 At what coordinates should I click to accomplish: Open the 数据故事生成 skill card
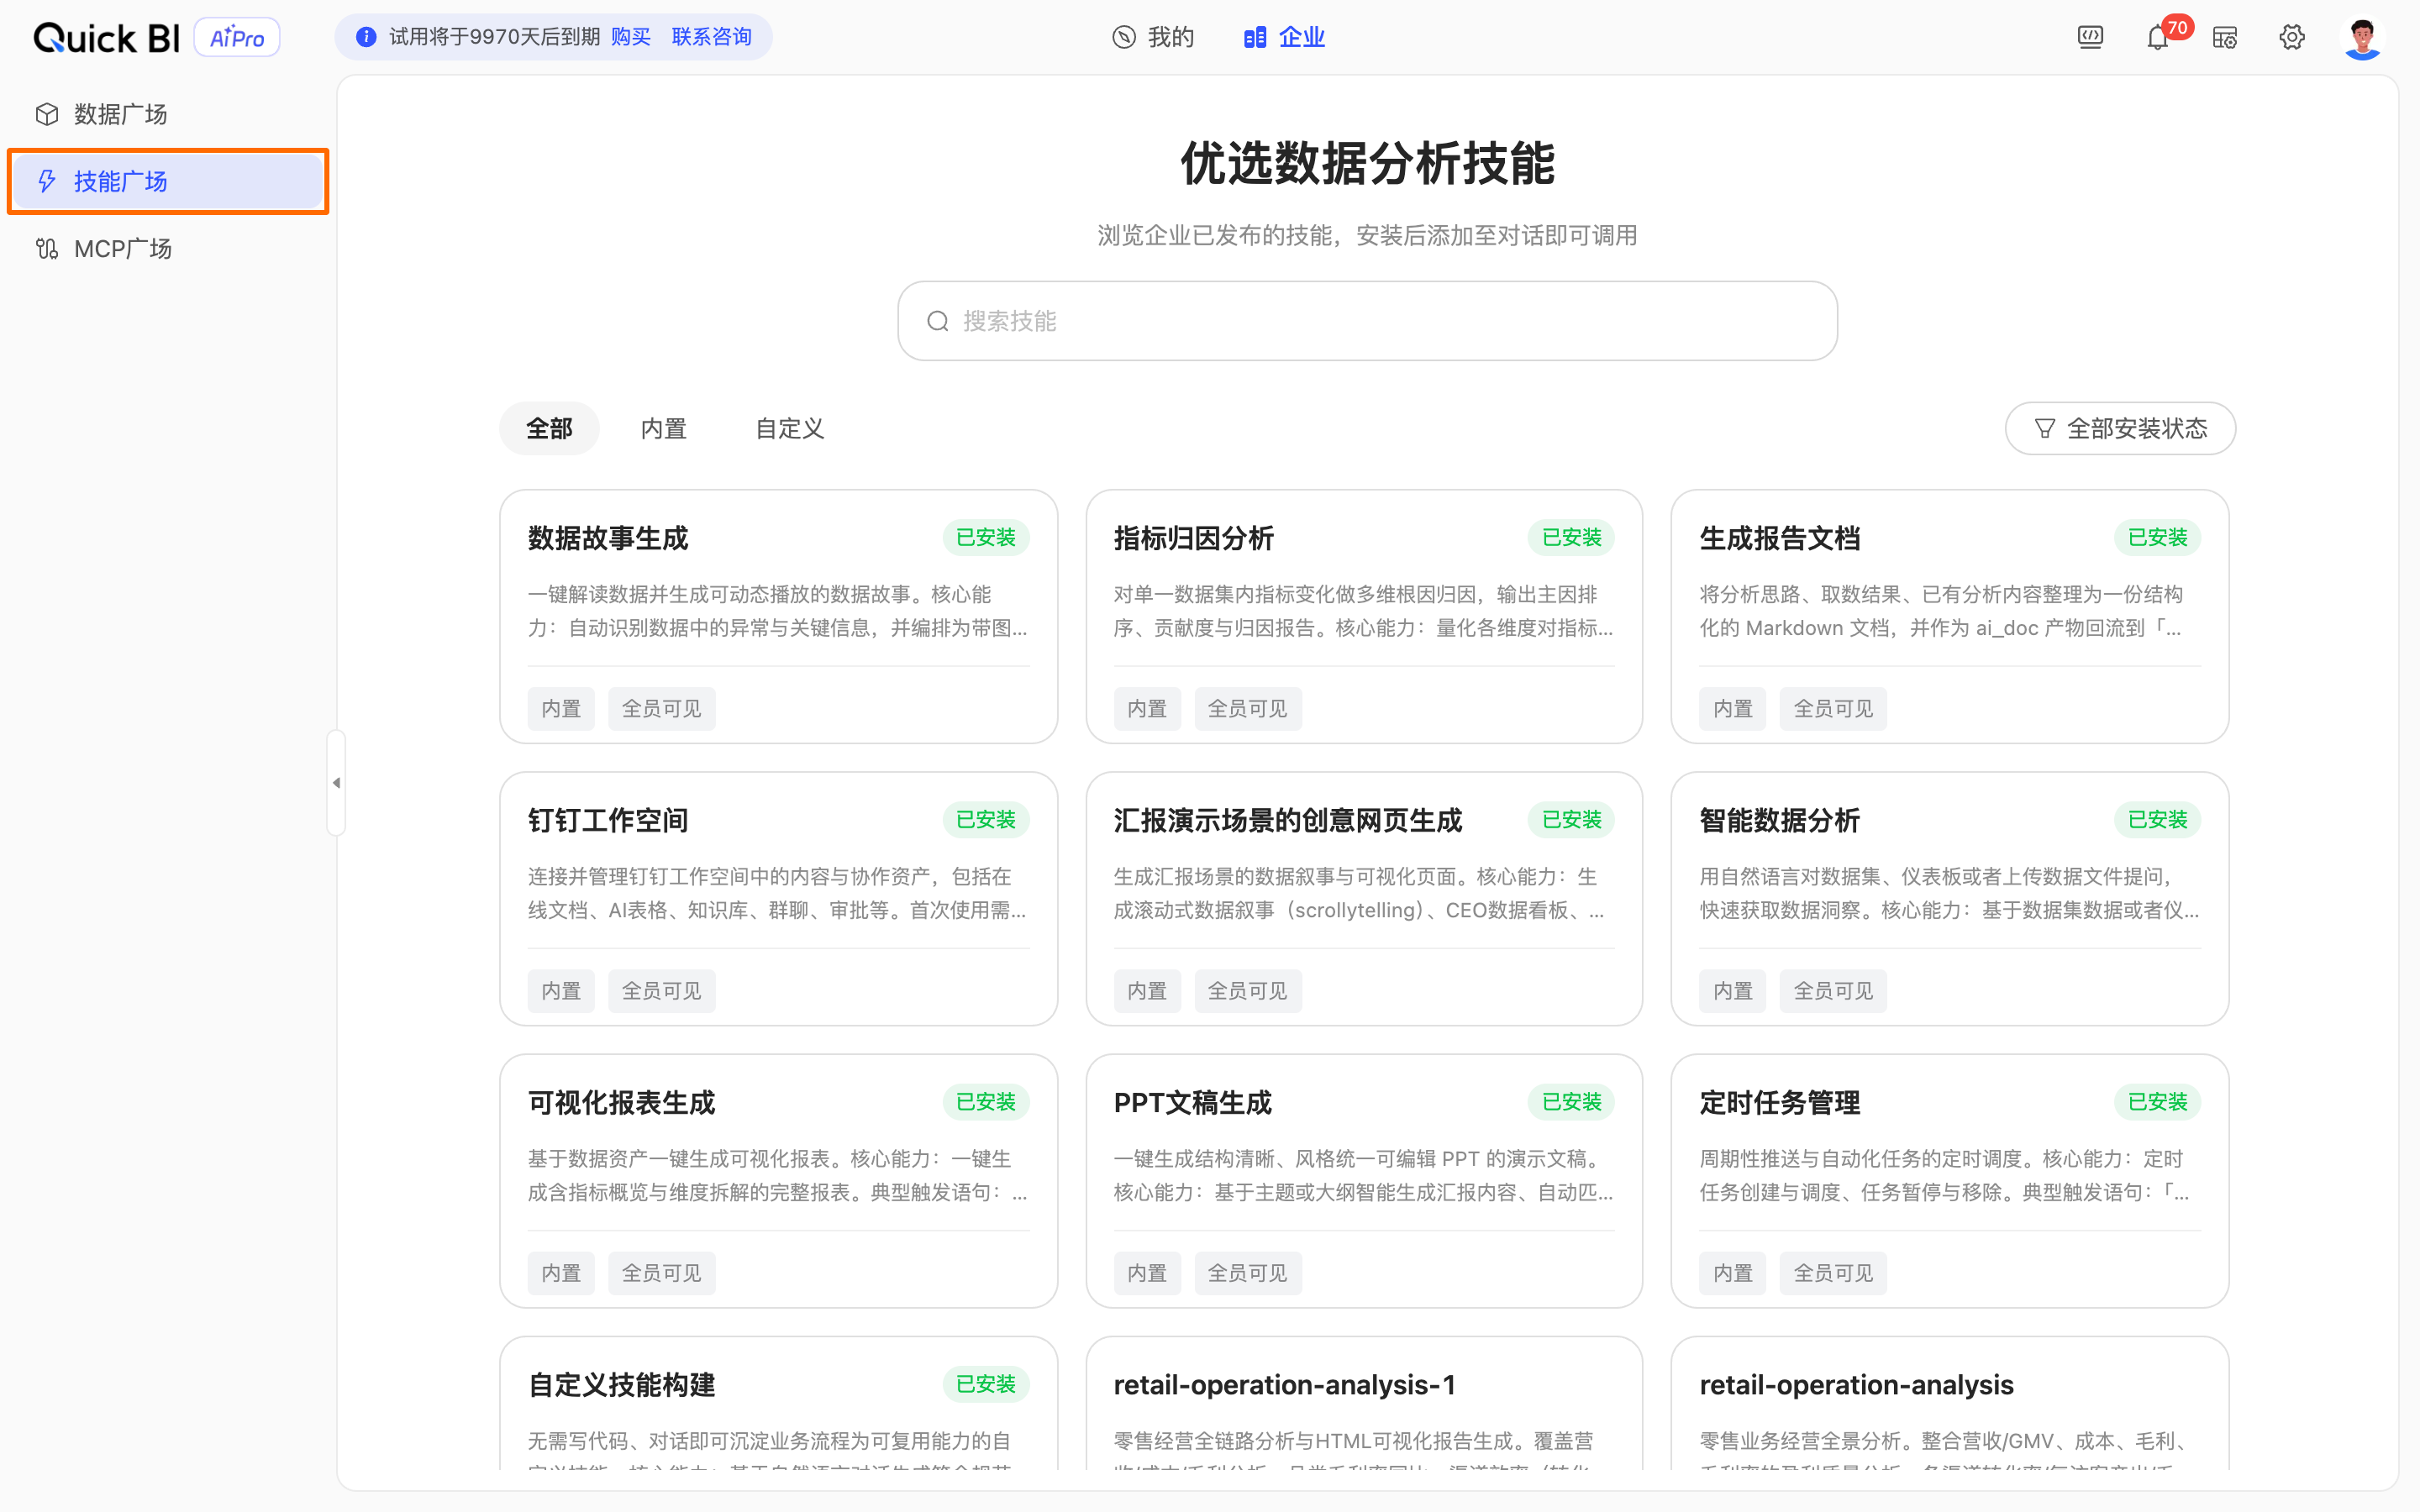(778, 616)
